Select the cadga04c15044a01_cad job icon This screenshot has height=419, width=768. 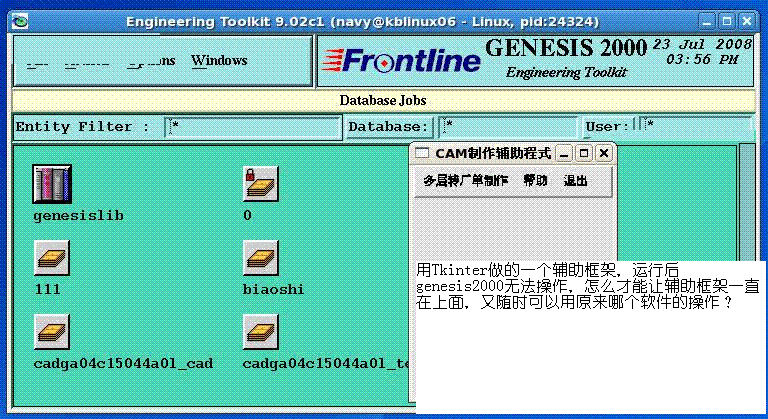(x=52, y=332)
